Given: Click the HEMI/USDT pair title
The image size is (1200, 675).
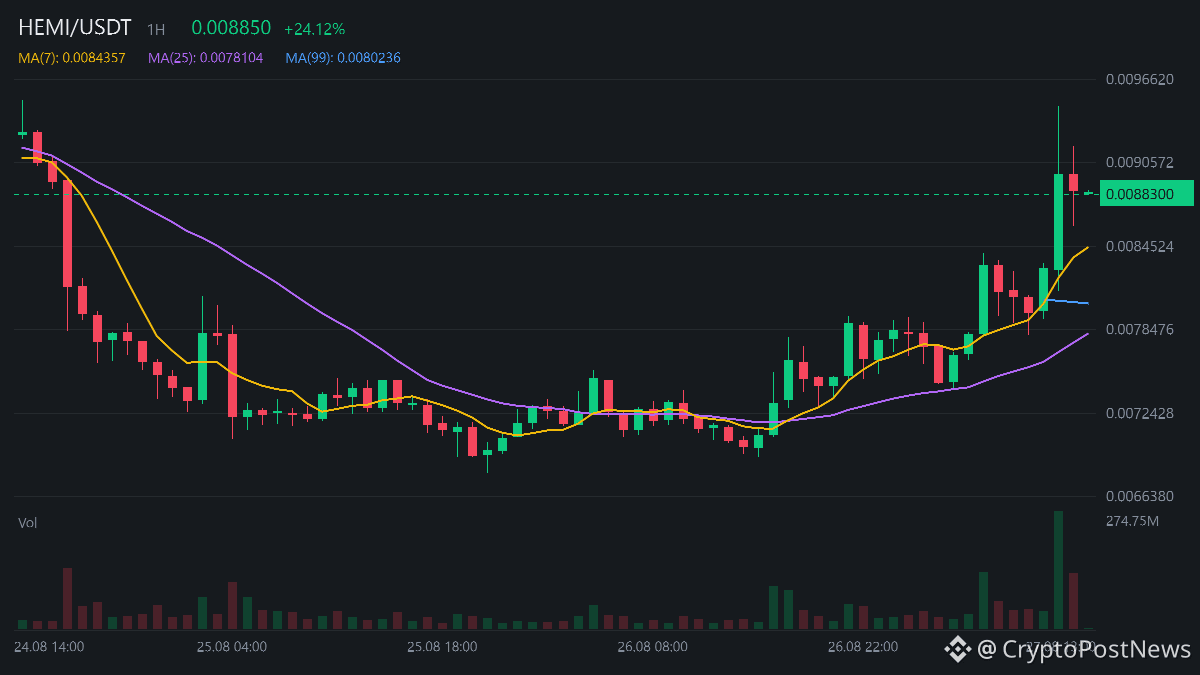Looking at the screenshot, I should (75, 28).
